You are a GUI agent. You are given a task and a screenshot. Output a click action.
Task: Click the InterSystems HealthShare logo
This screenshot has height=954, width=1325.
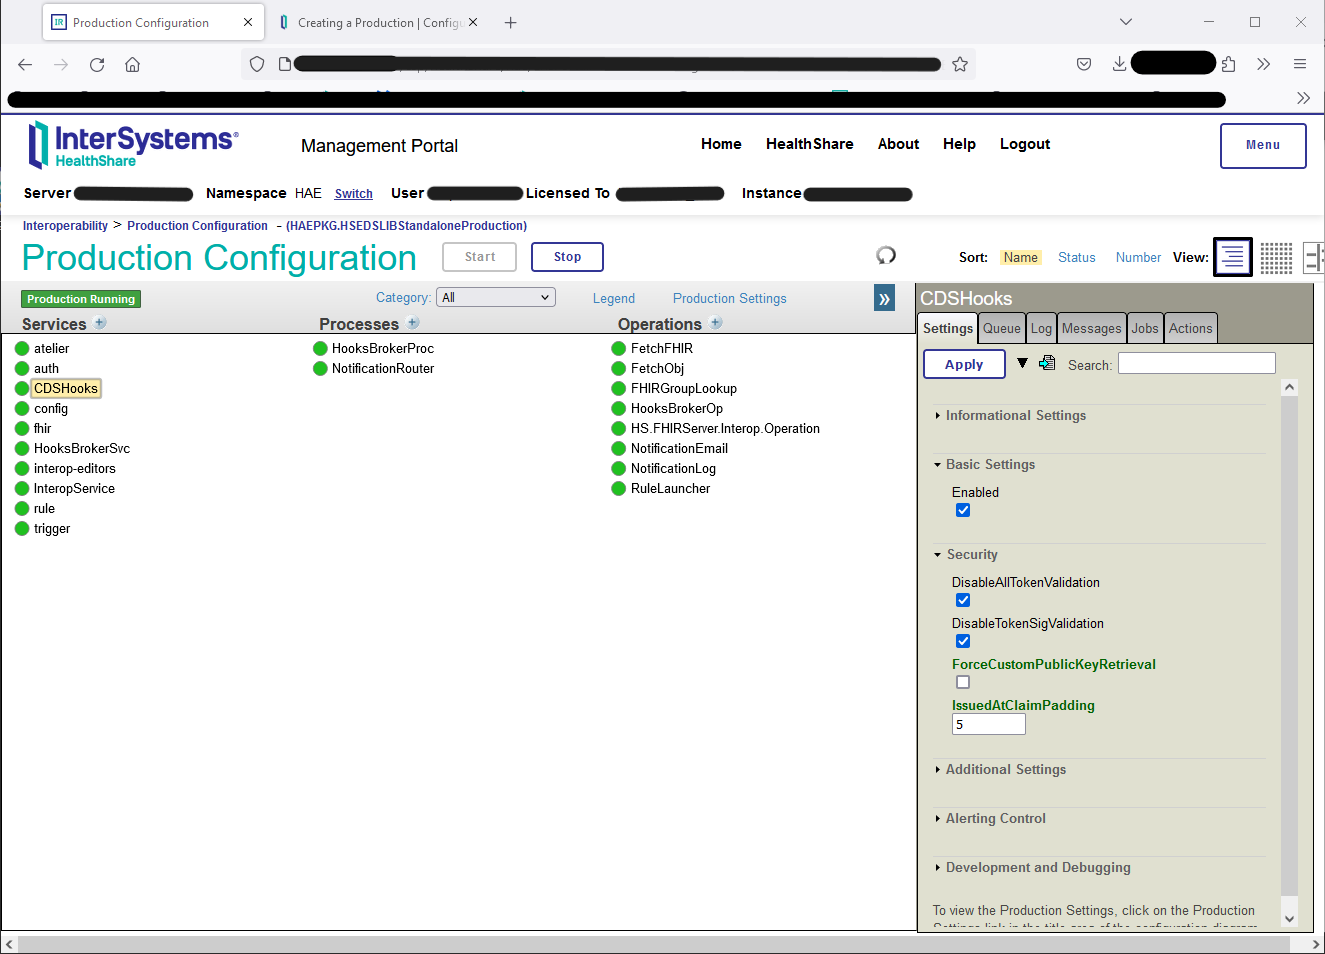[x=133, y=145]
